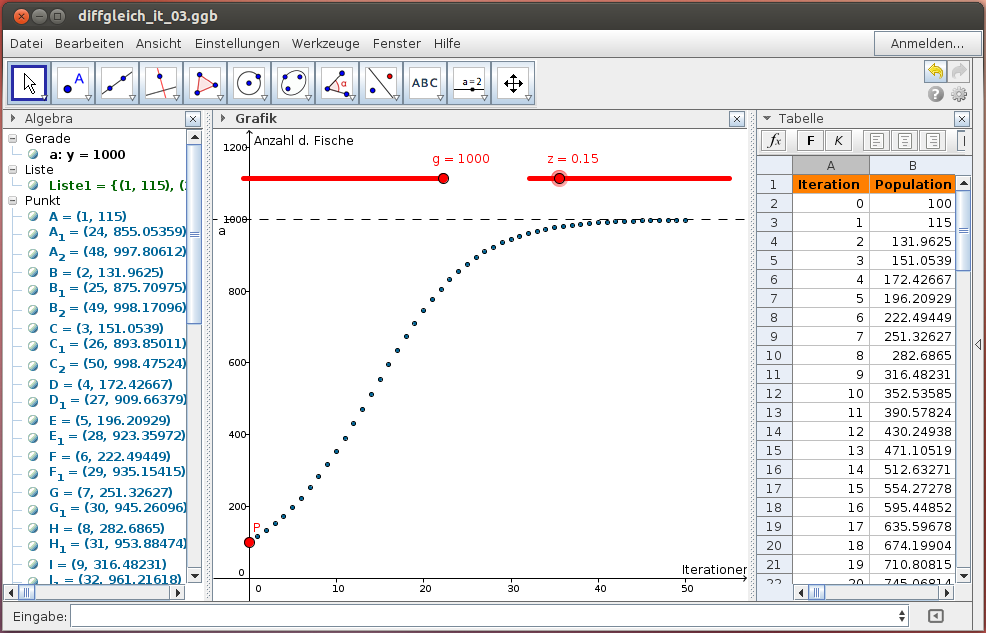The image size is (986, 633).
Task: Select the Angle tool
Action: coord(337,83)
